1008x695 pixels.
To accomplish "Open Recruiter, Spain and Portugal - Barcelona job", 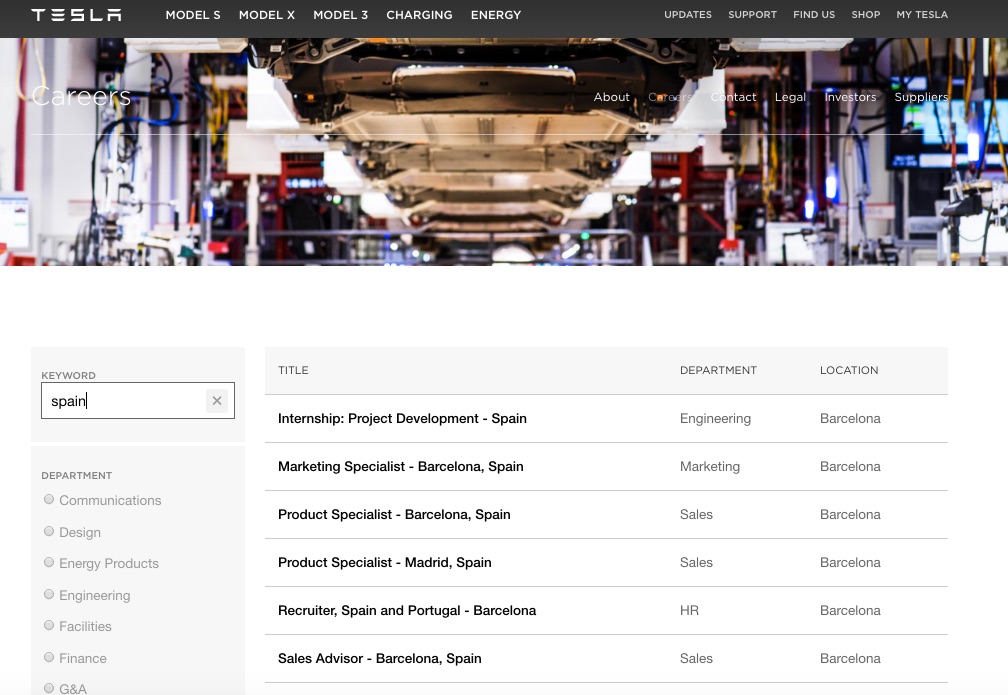I will (407, 611).
